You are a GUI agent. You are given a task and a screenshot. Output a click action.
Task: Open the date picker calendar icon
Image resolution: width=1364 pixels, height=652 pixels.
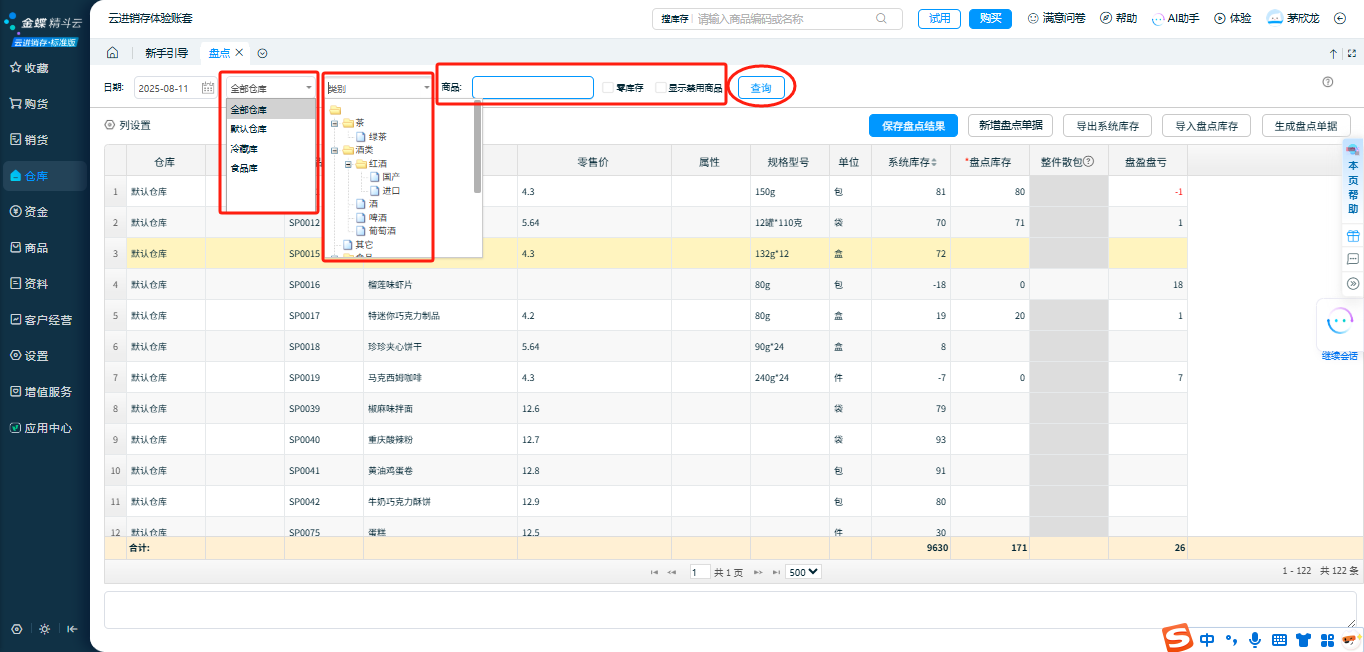tap(208, 88)
